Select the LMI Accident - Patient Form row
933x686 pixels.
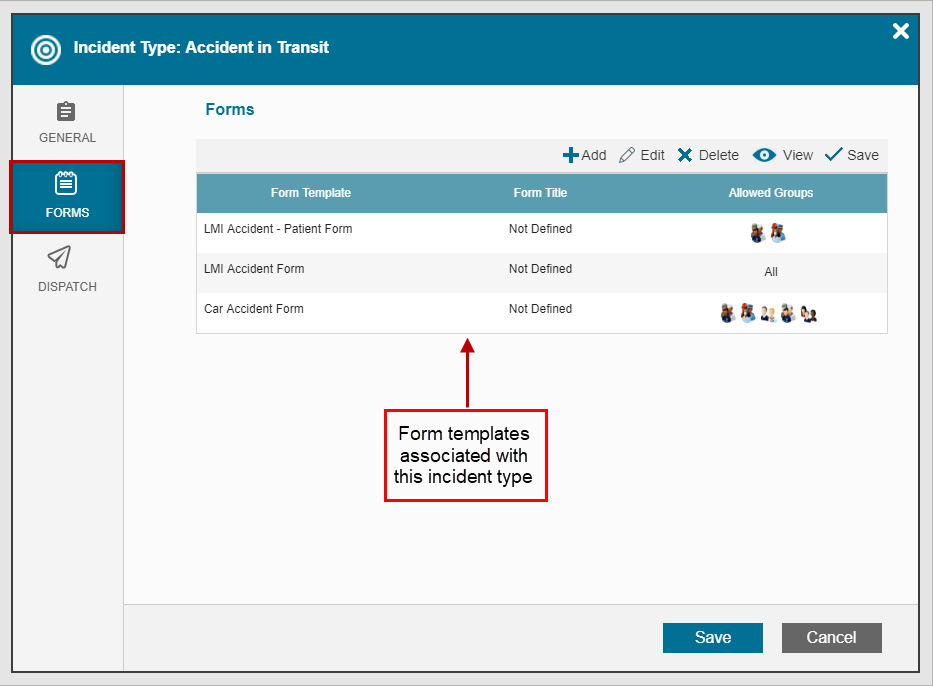point(278,229)
